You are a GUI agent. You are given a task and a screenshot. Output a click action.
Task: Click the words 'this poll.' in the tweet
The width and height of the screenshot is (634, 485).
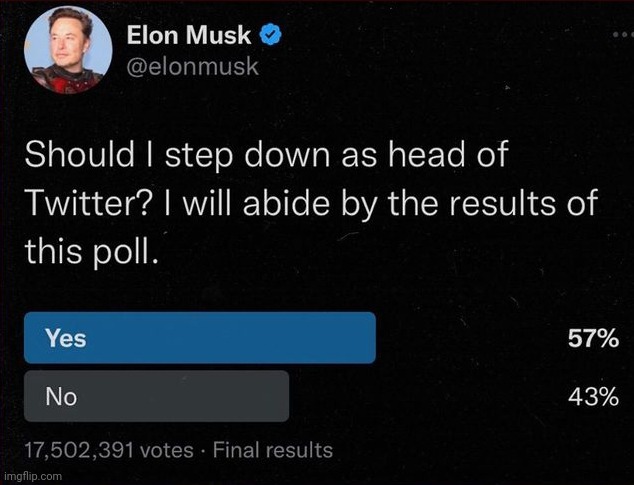pos(90,251)
